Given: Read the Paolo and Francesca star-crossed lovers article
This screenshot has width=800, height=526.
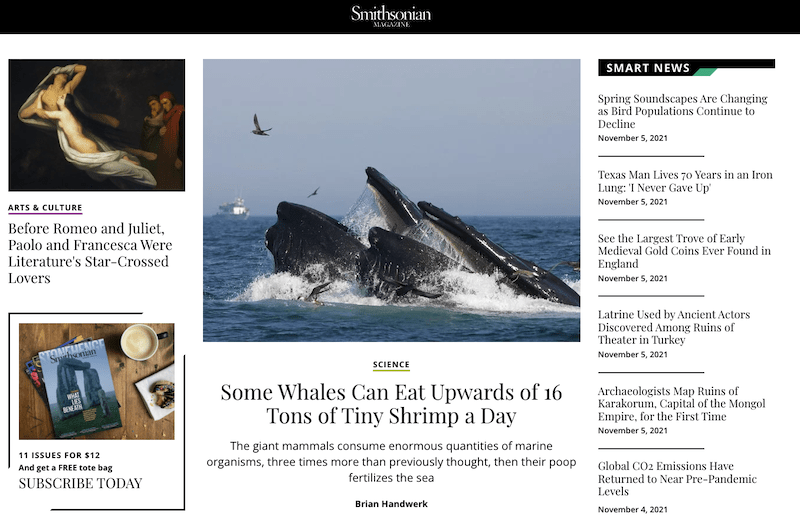Looking at the screenshot, I should click(x=90, y=253).
